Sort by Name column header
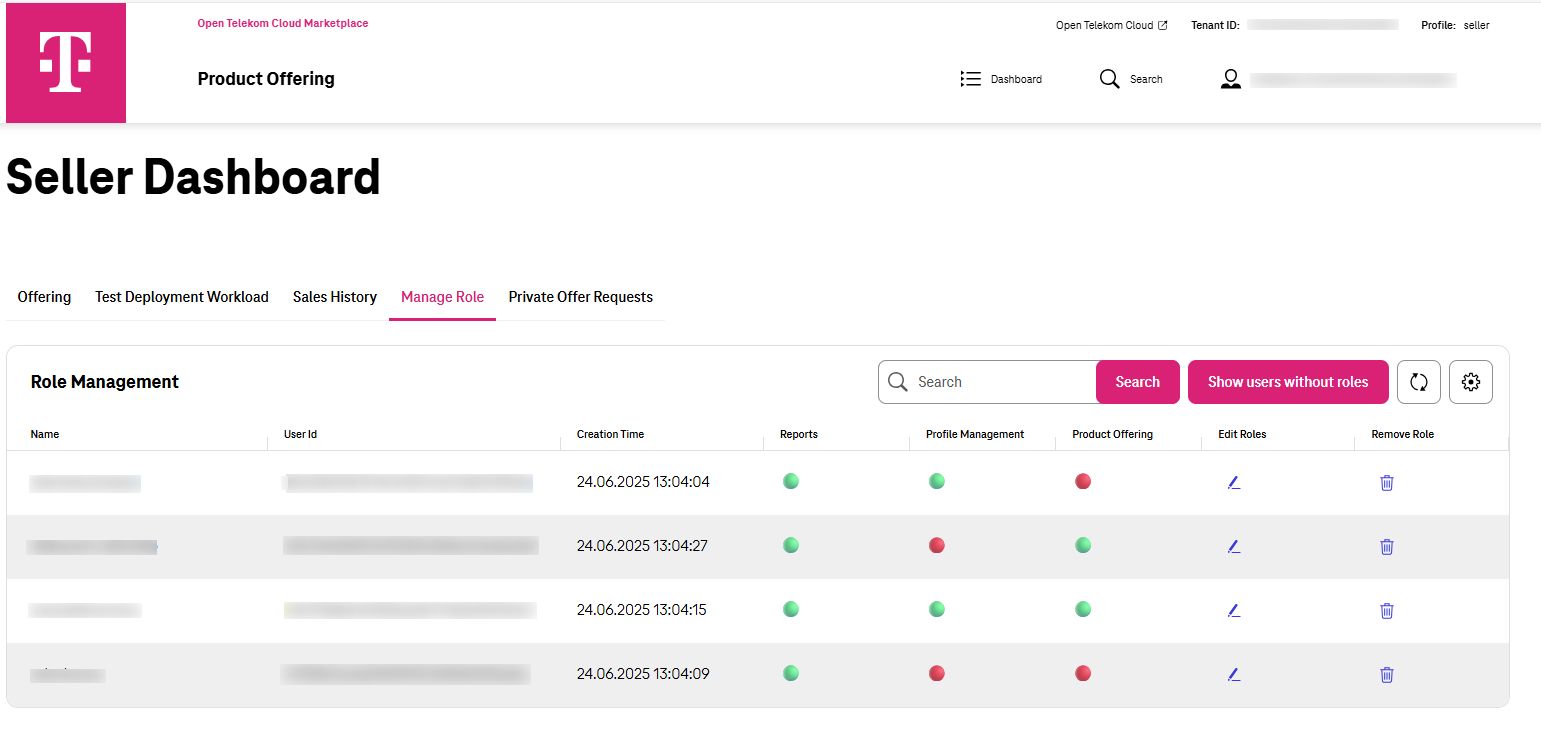This screenshot has width=1541, height=755. pos(45,434)
